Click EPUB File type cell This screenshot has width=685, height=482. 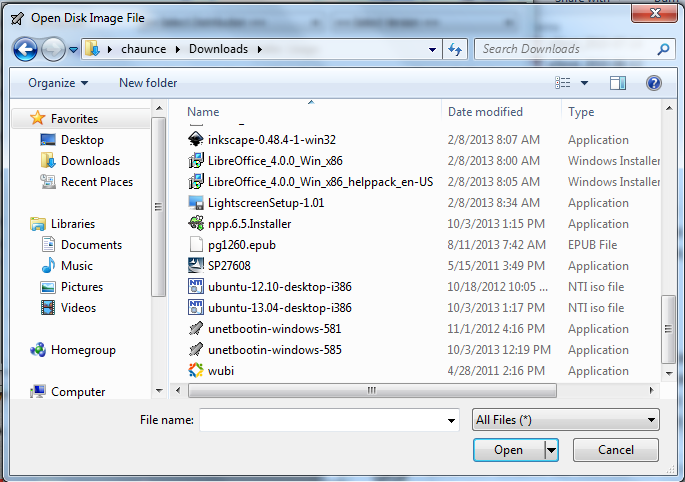(x=592, y=245)
